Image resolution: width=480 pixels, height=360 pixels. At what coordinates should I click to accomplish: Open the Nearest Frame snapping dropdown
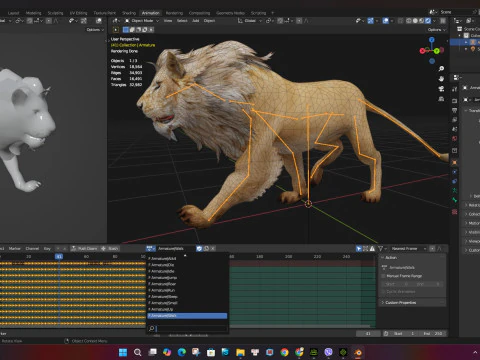coord(408,249)
